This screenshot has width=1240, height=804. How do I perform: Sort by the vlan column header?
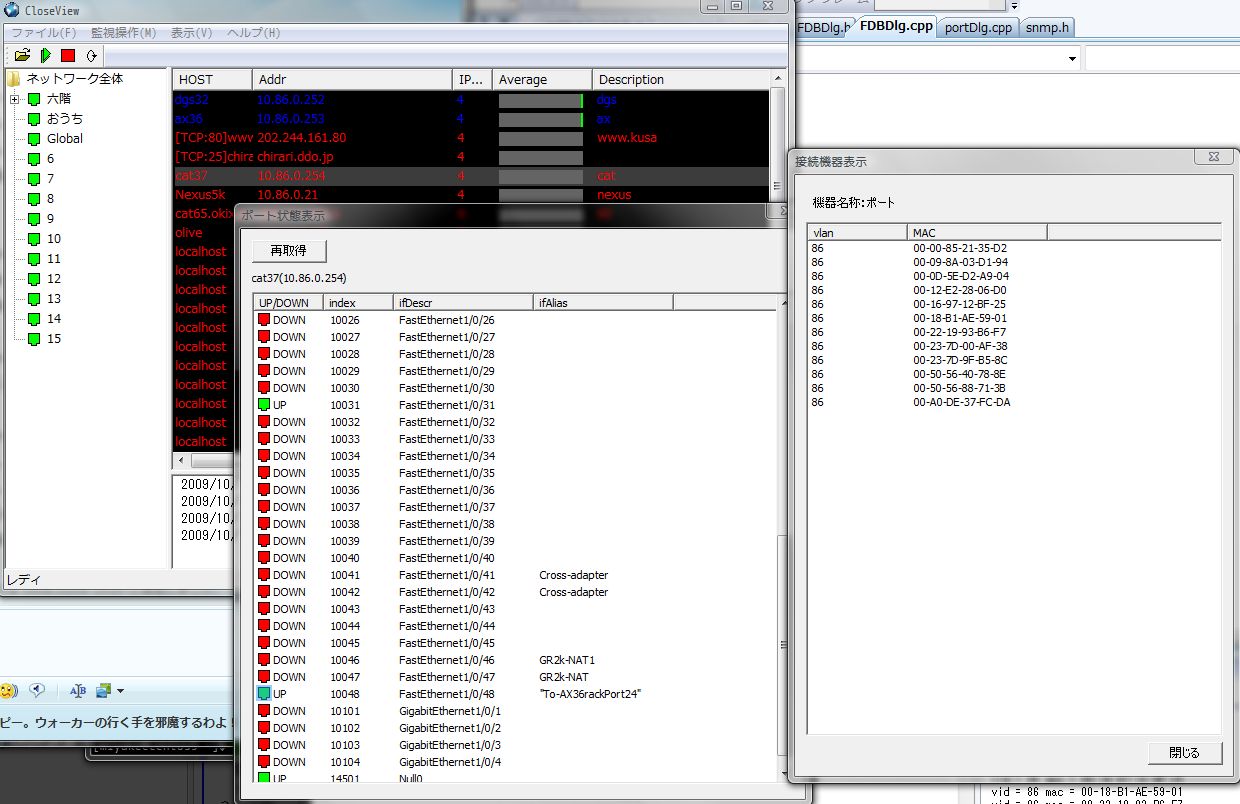coord(857,232)
